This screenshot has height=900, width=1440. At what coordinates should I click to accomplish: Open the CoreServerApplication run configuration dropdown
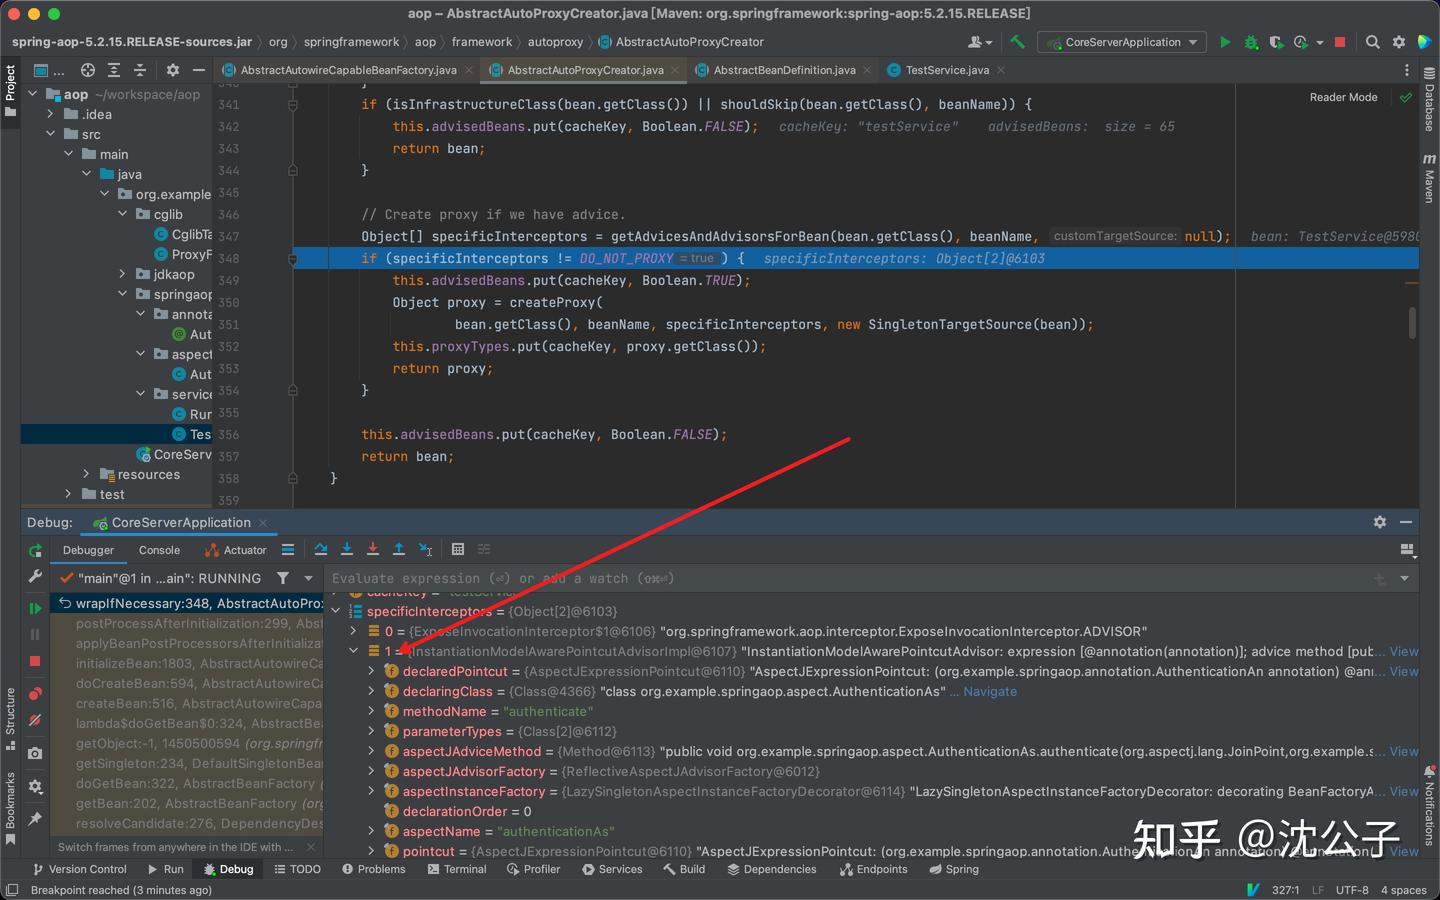coord(1121,42)
